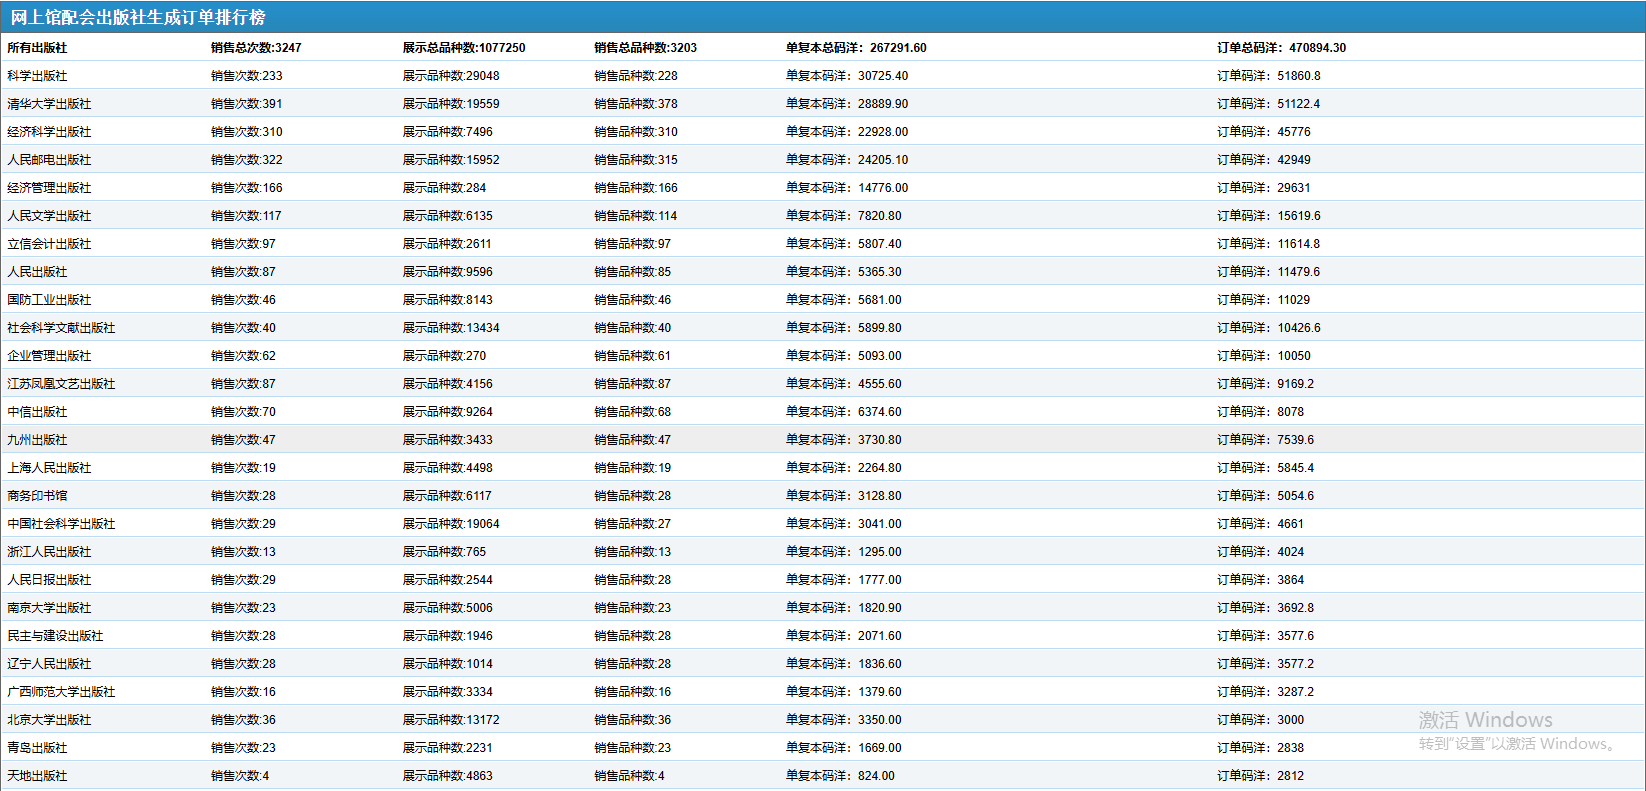The height and width of the screenshot is (791, 1646).
Task: Click the 人民邮电出版社 publisher entry
Action: [49, 160]
